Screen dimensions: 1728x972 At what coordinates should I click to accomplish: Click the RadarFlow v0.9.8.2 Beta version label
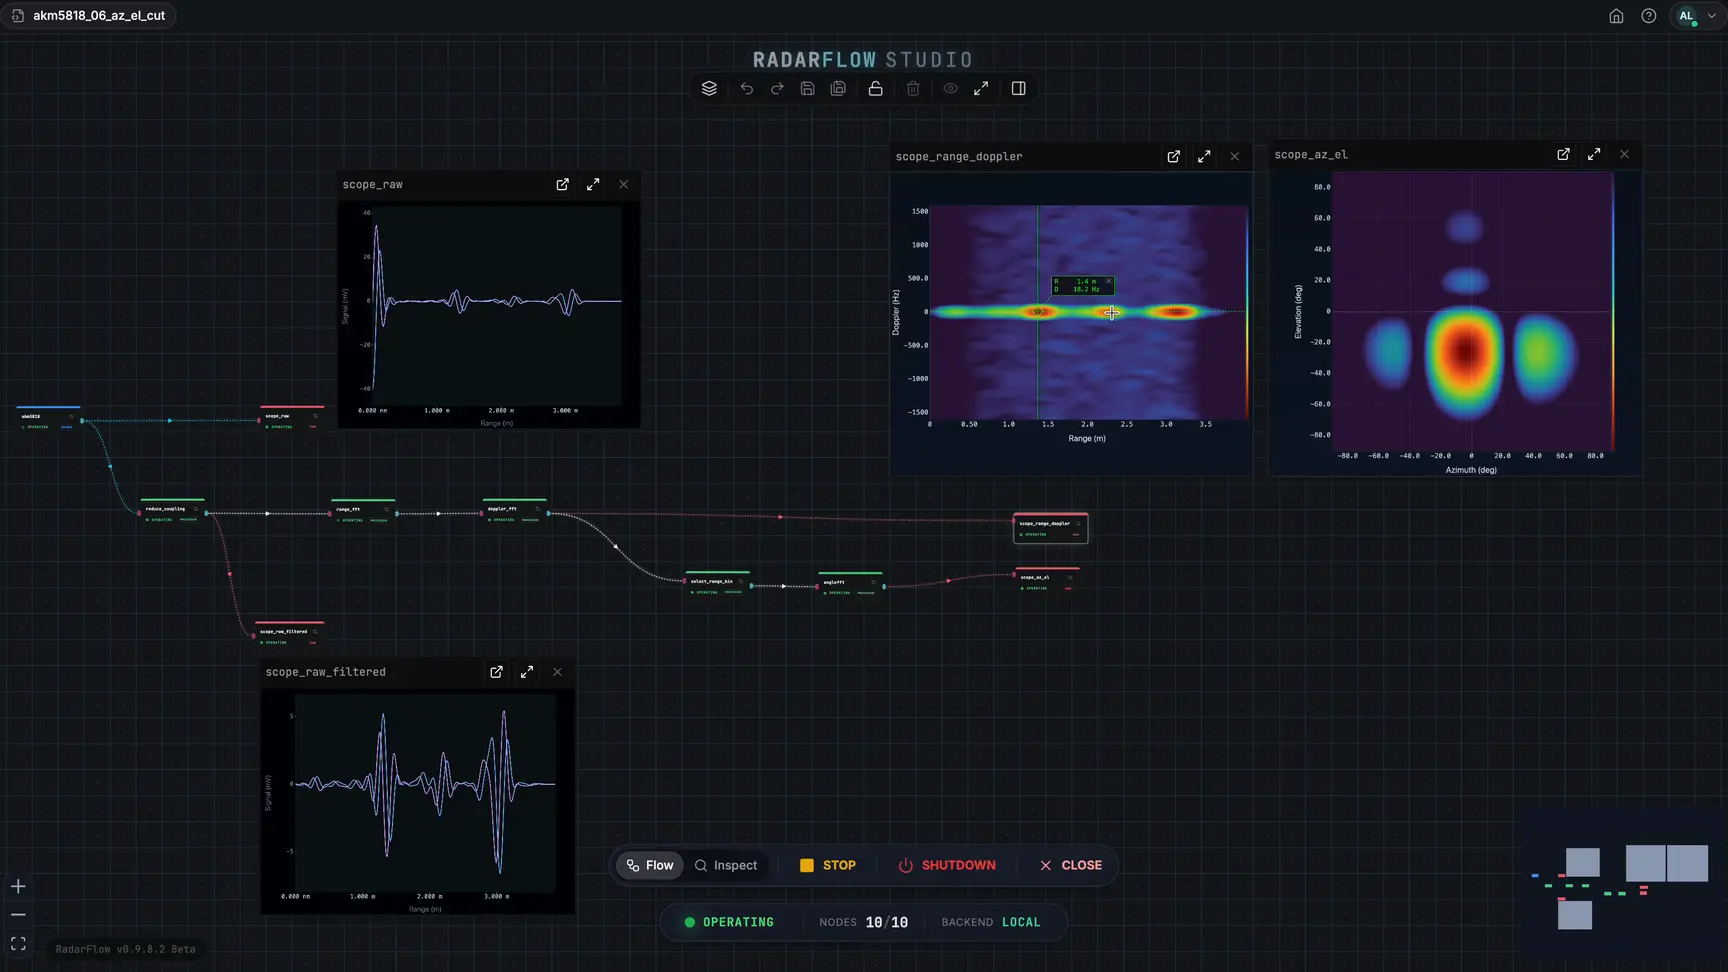(x=125, y=949)
